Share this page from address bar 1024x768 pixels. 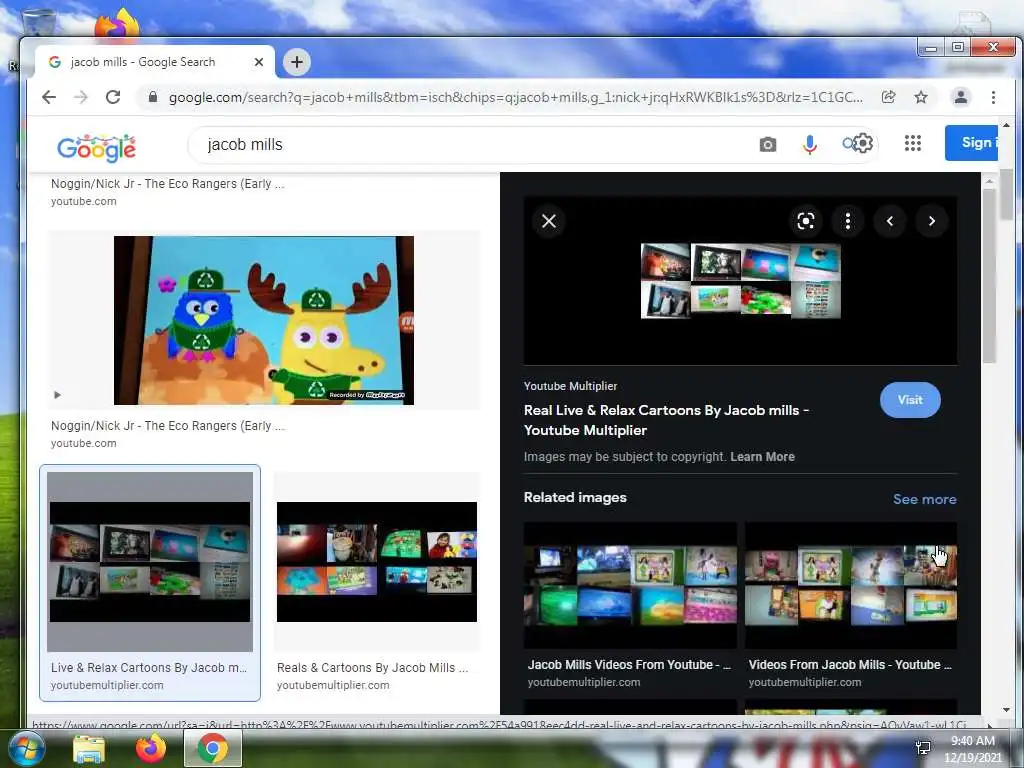(888, 97)
